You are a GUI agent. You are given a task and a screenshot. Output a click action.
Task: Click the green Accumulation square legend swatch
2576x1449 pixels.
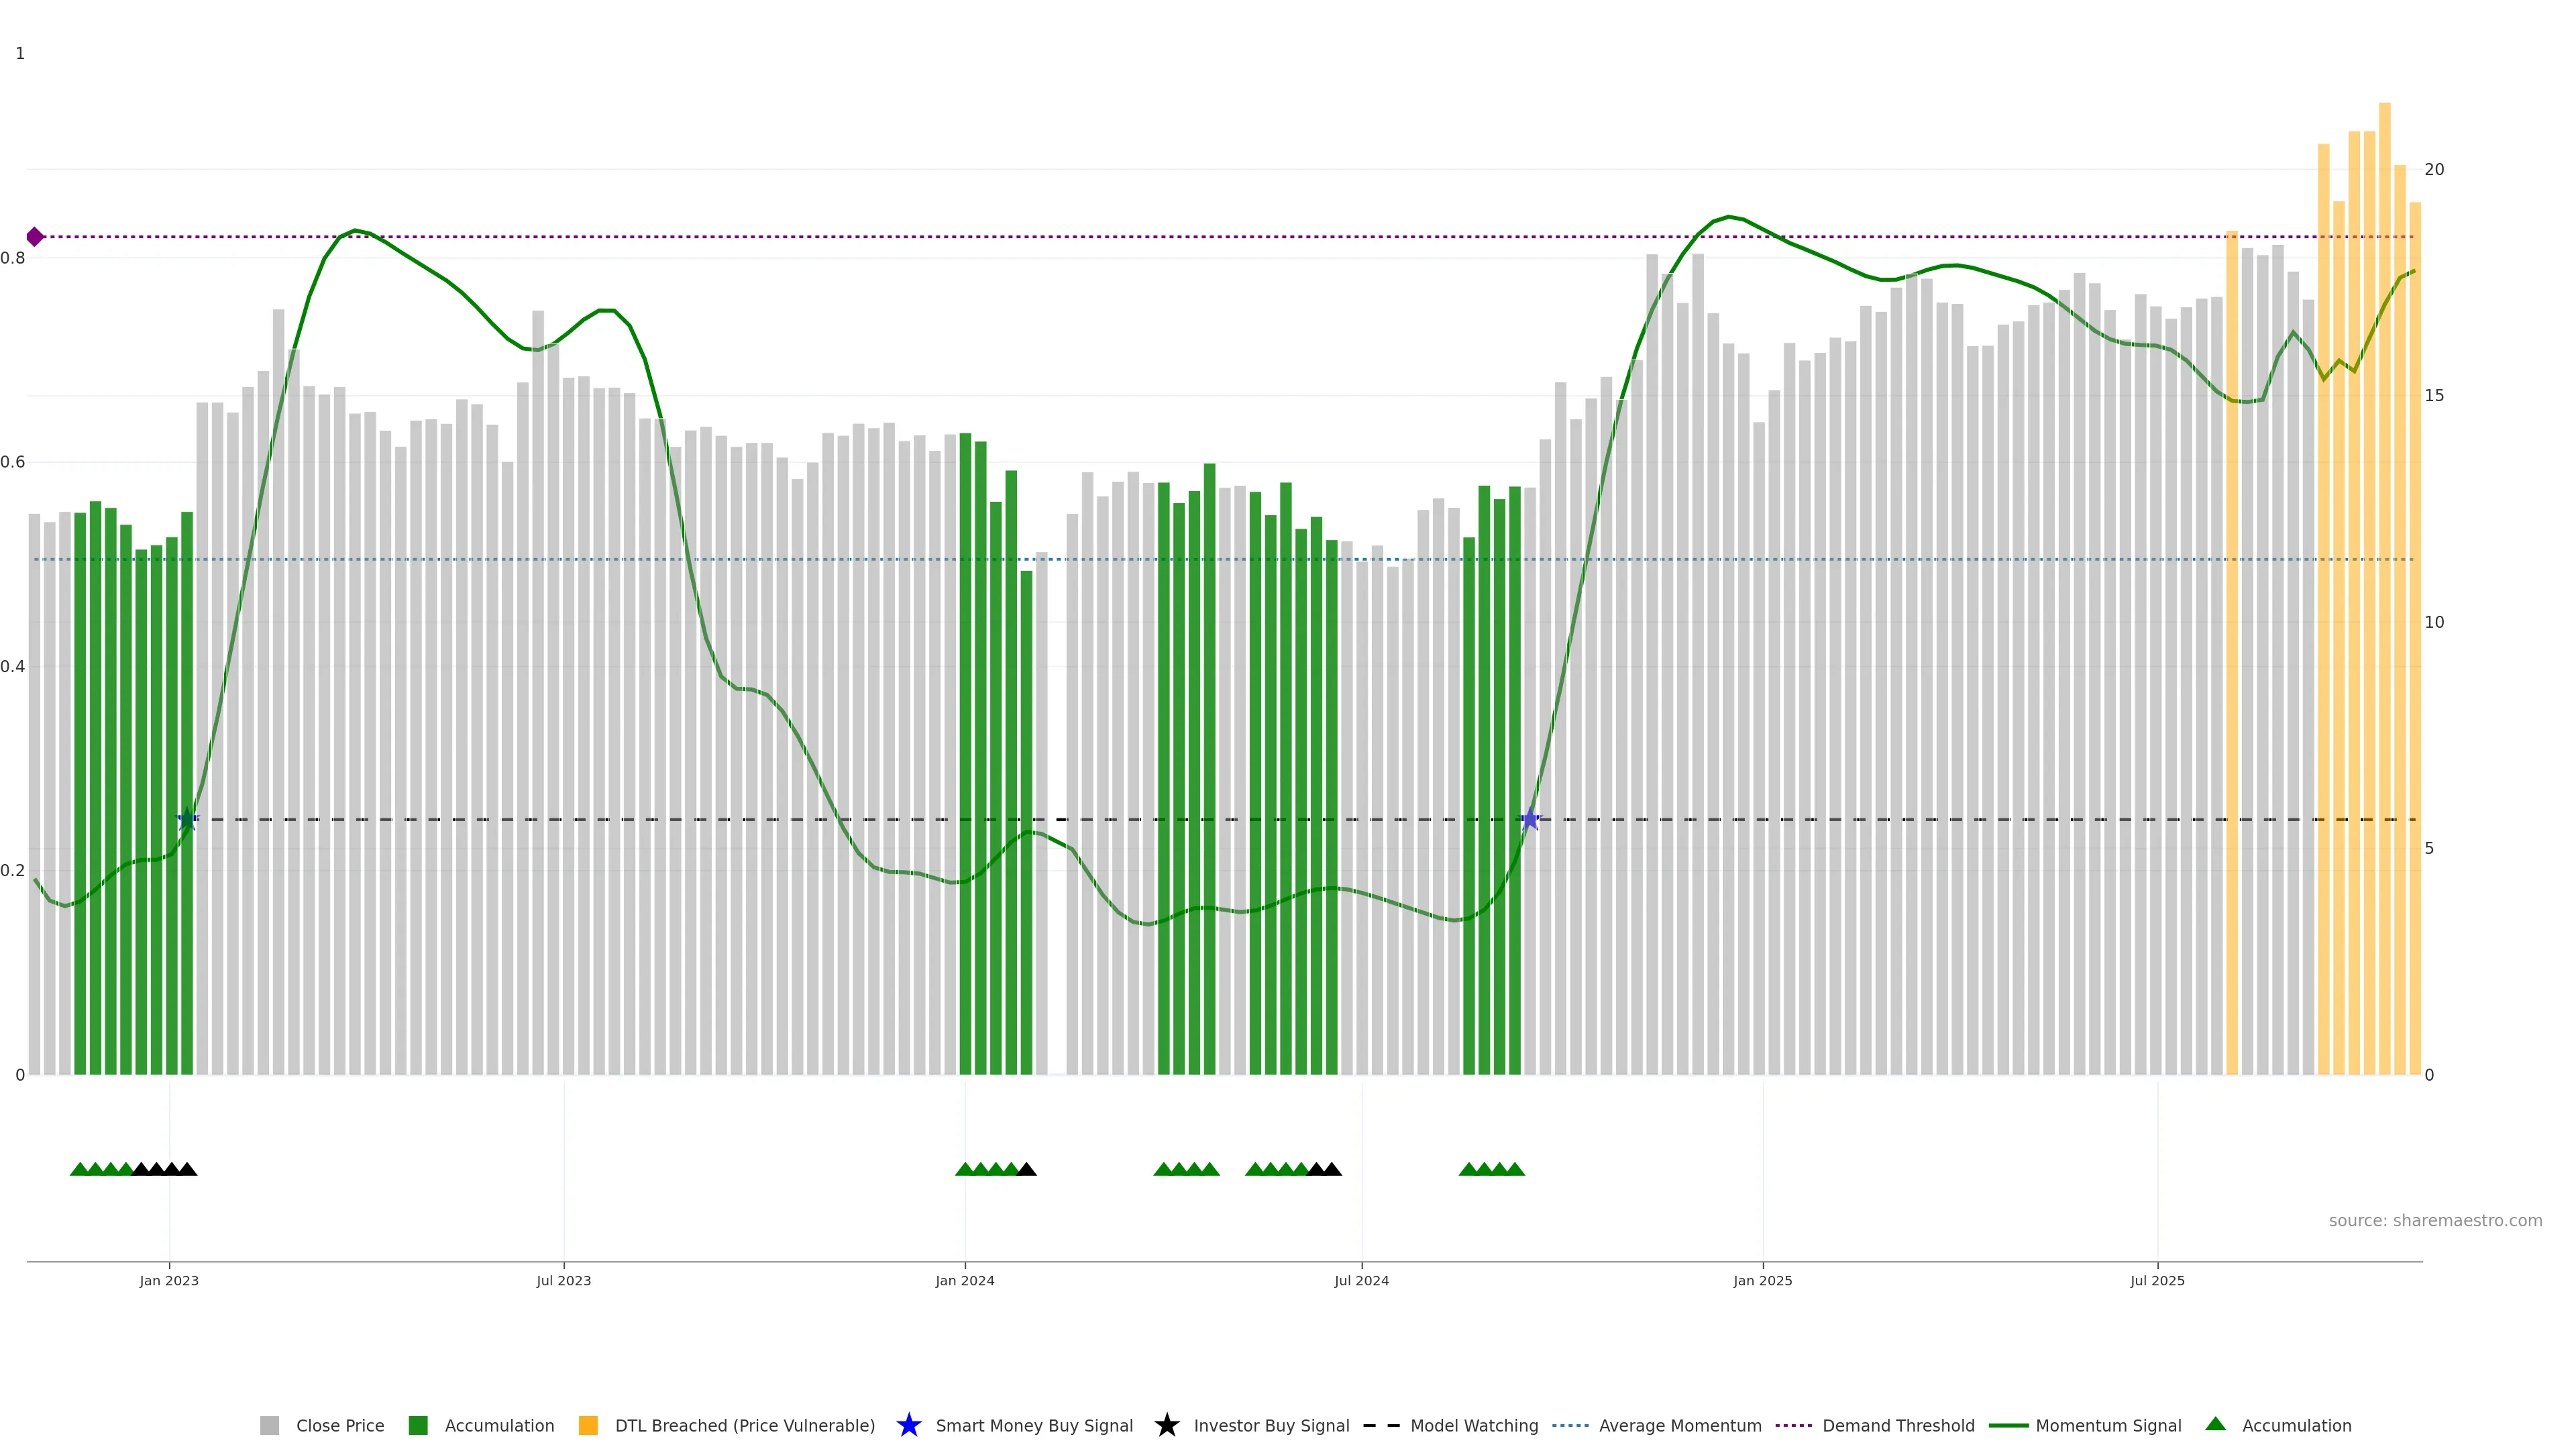tap(418, 1425)
